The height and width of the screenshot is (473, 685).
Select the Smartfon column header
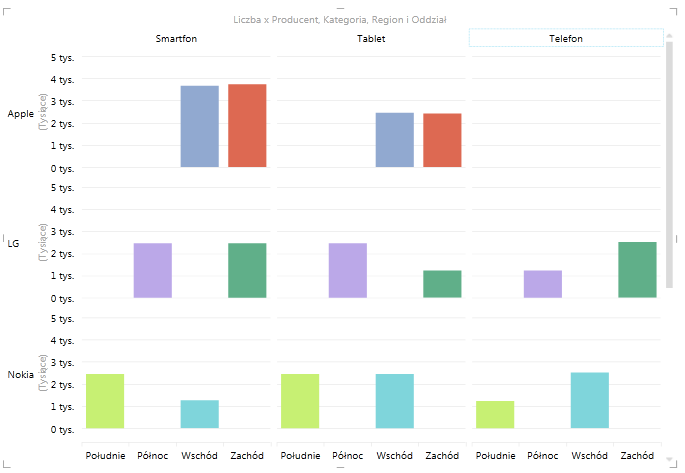point(175,38)
